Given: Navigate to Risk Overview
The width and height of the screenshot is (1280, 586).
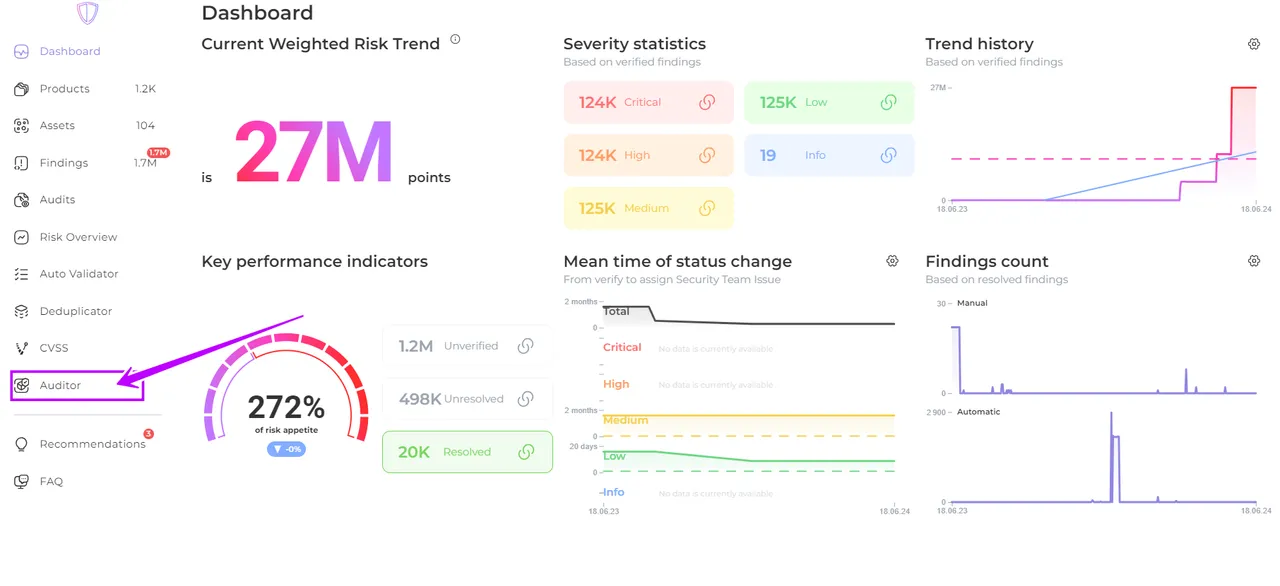Looking at the screenshot, I should coord(78,237).
